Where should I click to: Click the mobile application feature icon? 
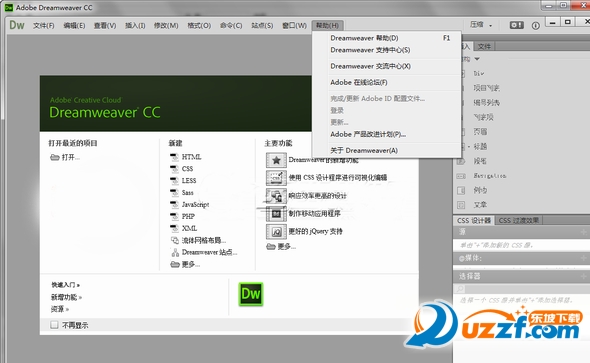(x=276, y=214)
